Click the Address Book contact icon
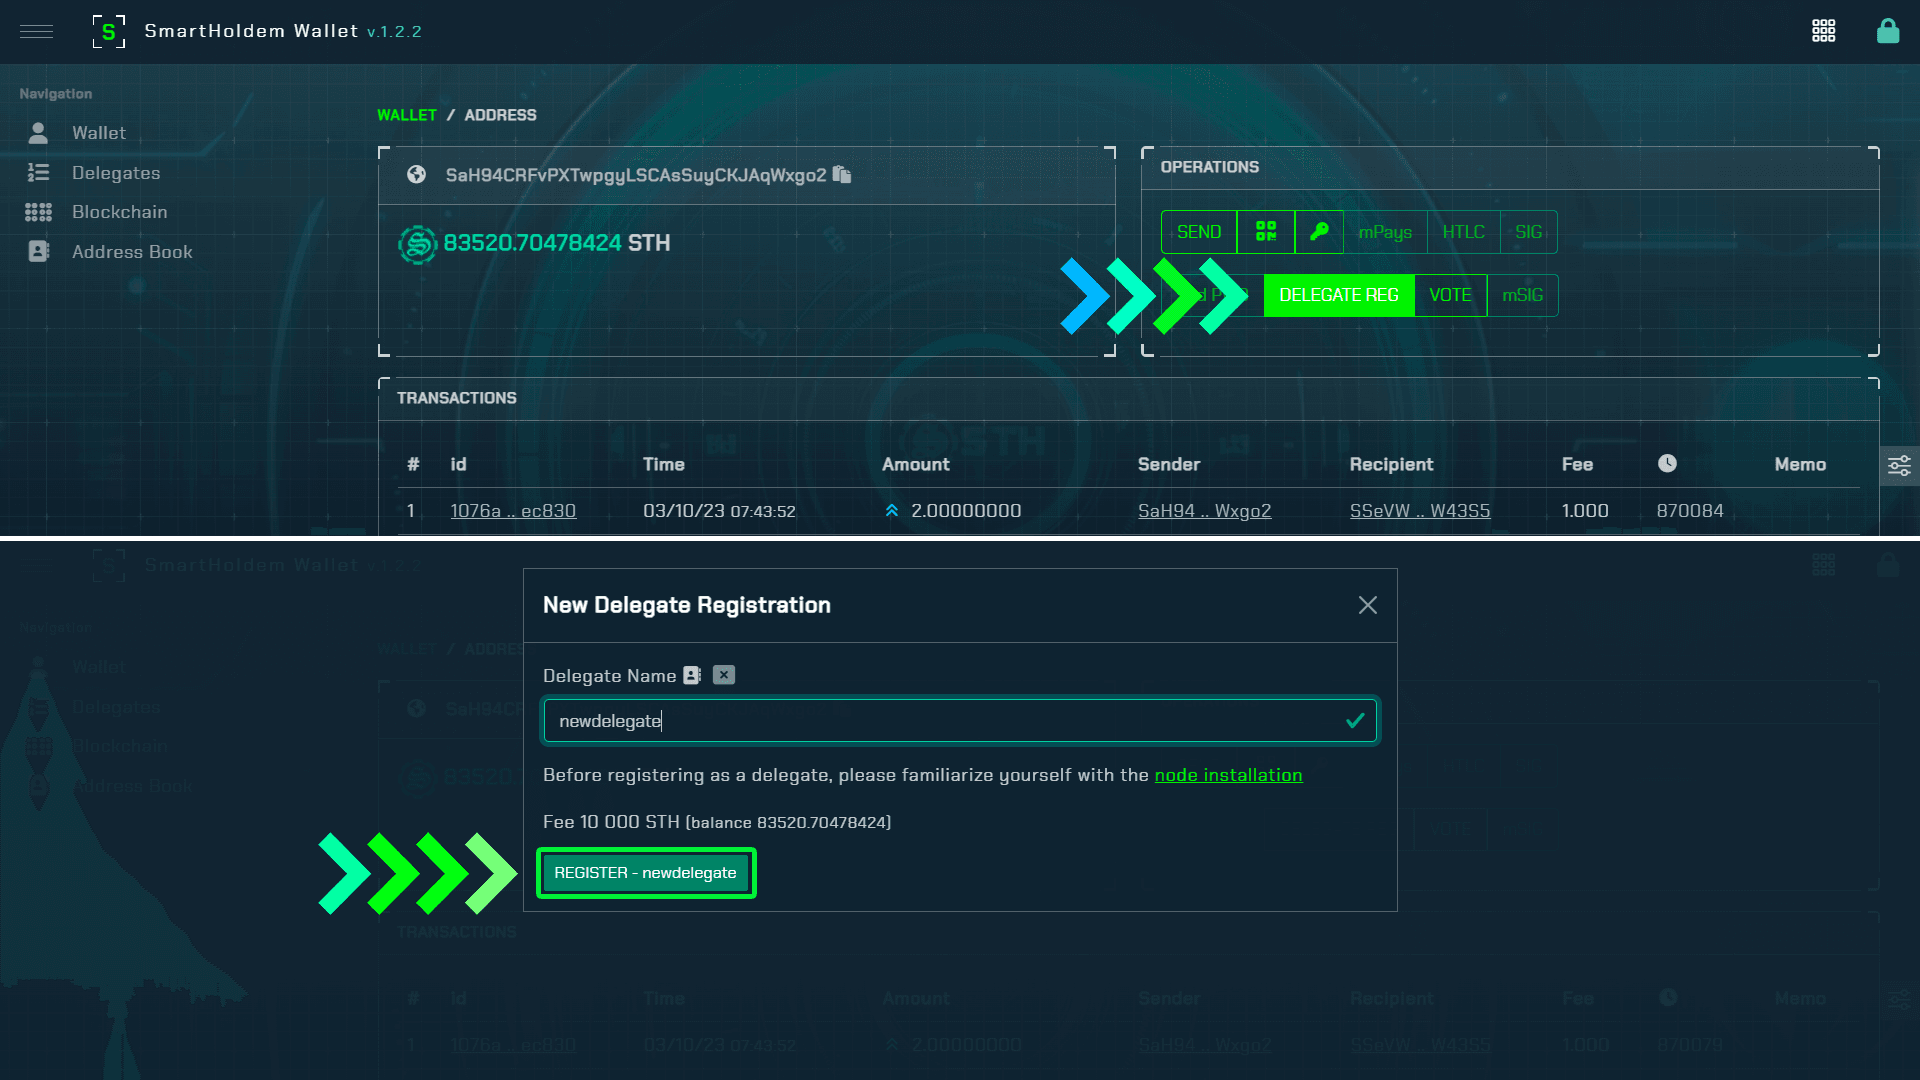This screenshot has width=1920, height=1080. [x=38, y=251]
